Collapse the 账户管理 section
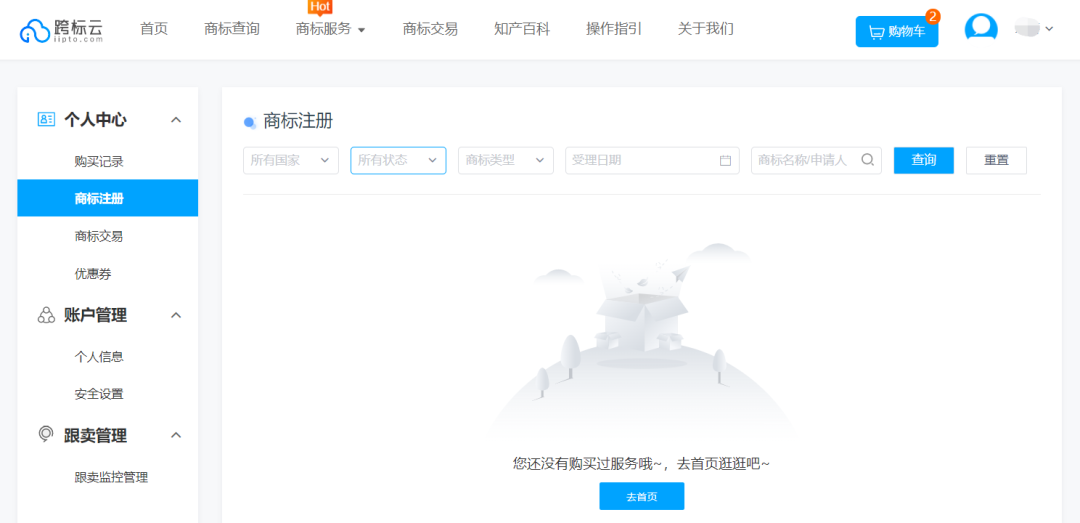1080x523 pixels. [176, 315]
